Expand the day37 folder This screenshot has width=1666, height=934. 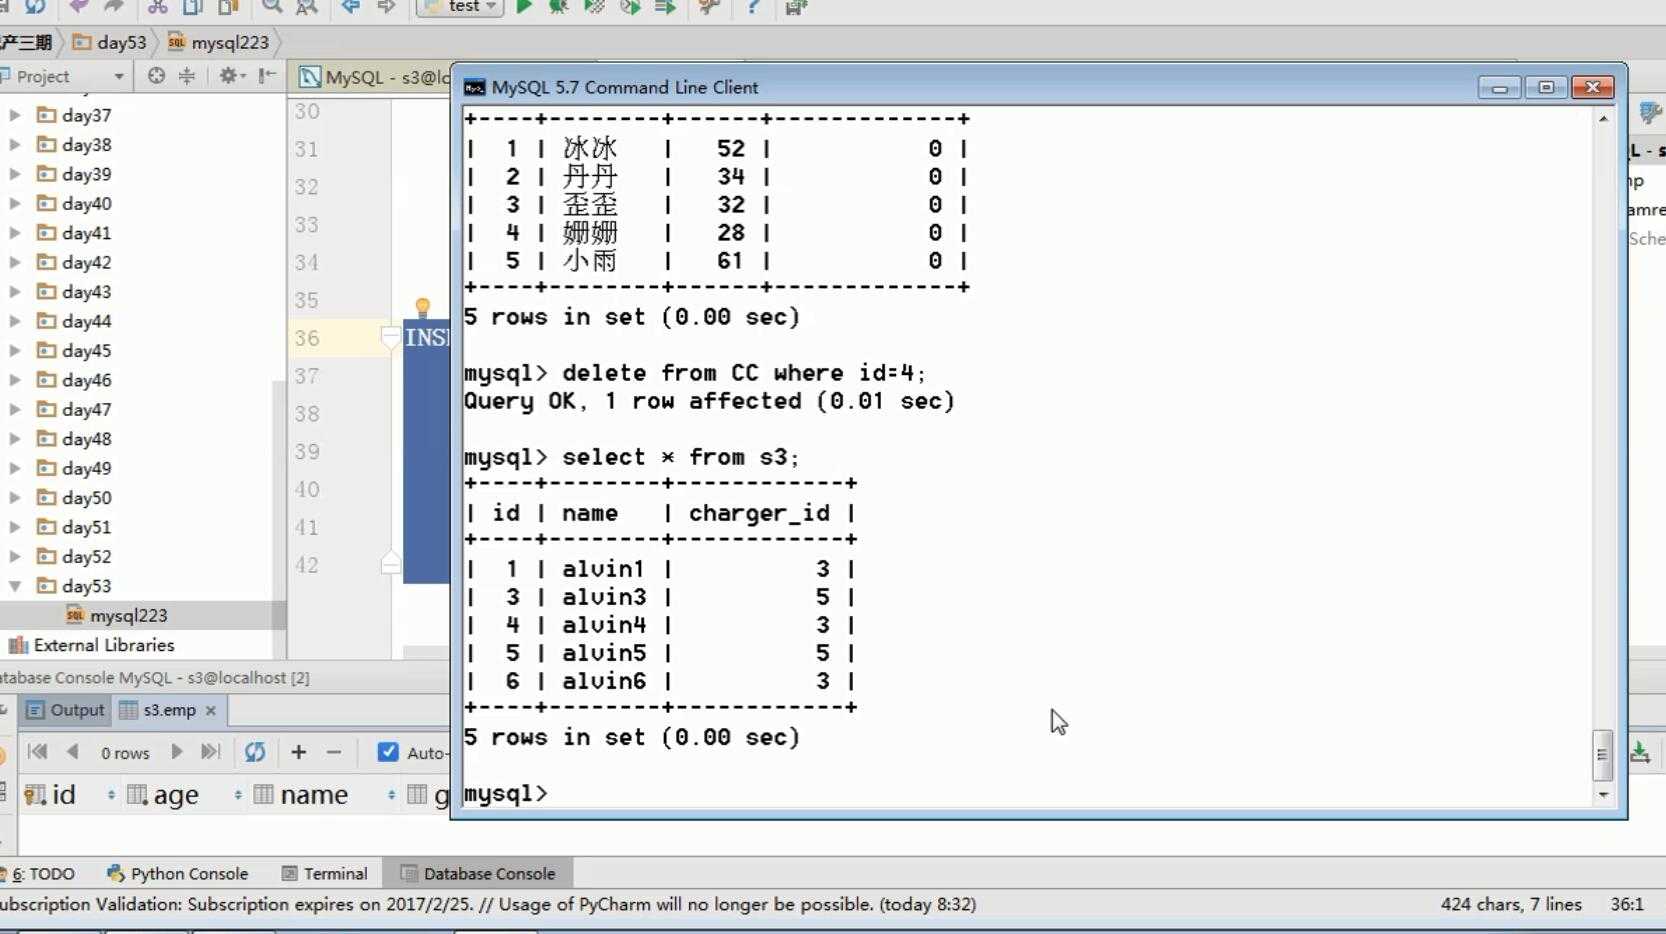[x=15, y=115]
